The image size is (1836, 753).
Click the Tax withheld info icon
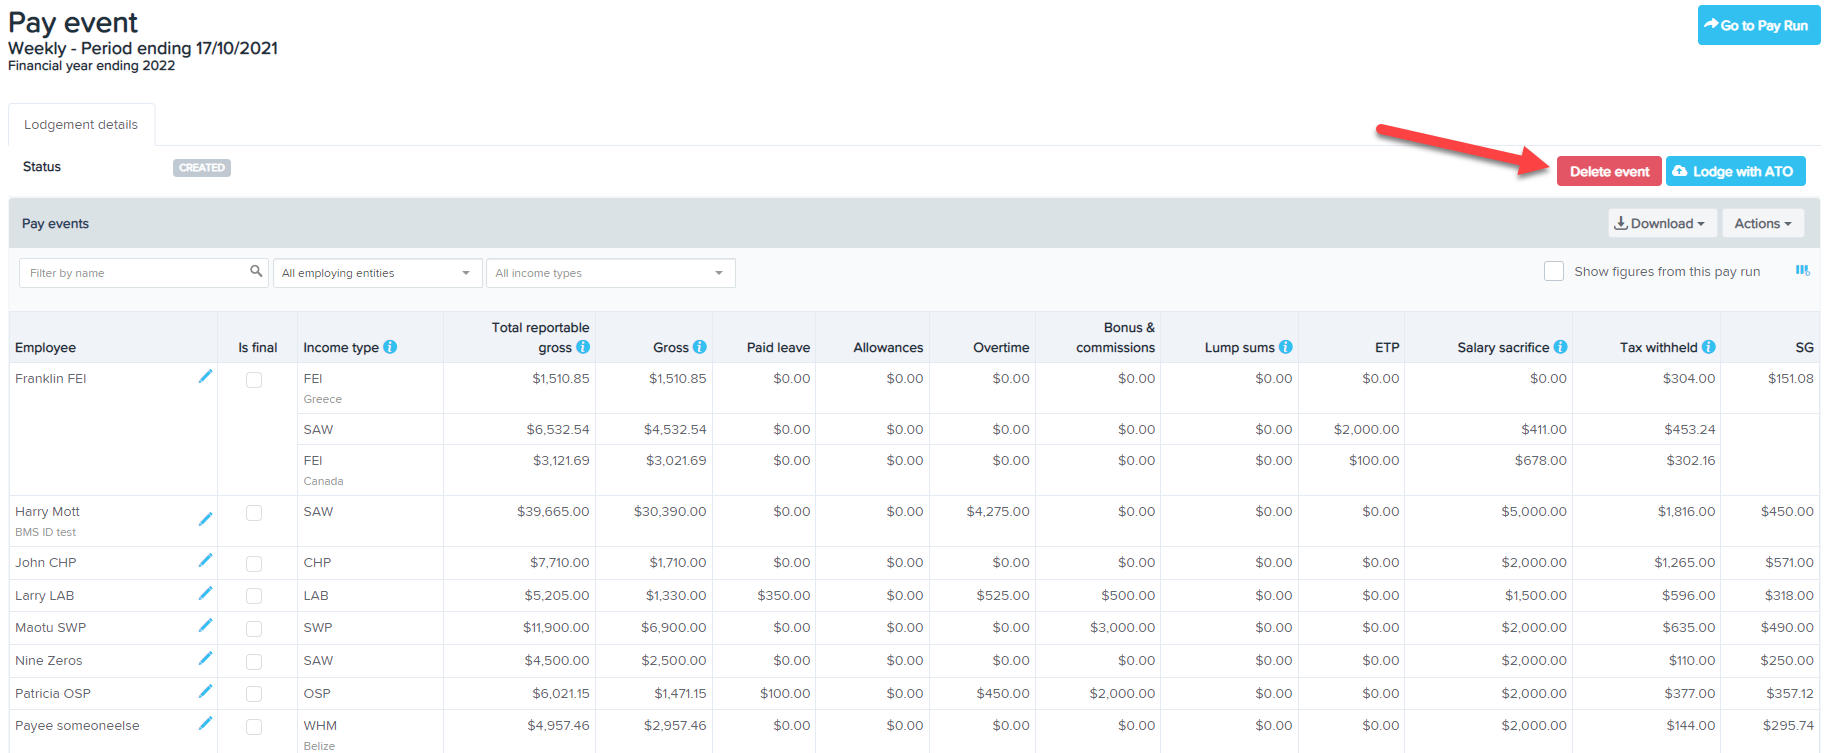click(x=1708, y=347)
